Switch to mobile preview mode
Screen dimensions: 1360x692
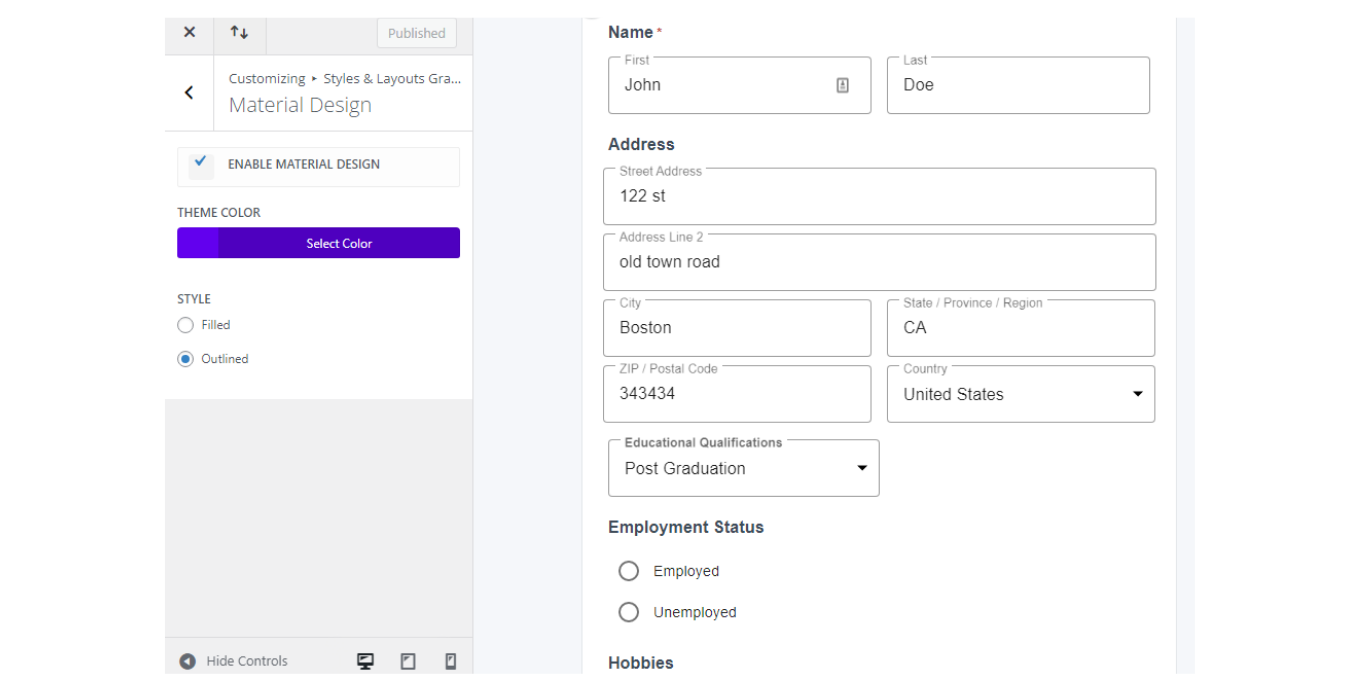(450, 660)
